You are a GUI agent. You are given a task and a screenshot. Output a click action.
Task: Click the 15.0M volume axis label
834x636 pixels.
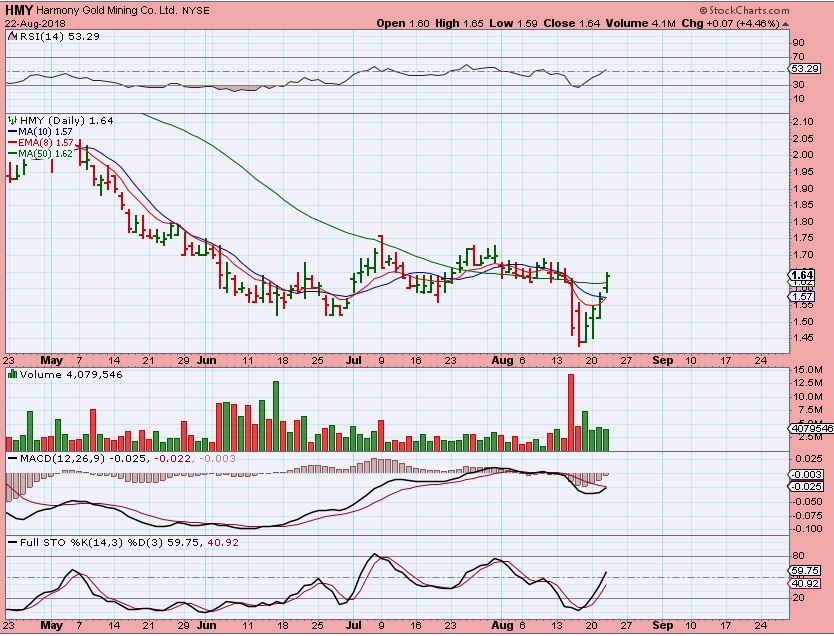coord(808,370)
